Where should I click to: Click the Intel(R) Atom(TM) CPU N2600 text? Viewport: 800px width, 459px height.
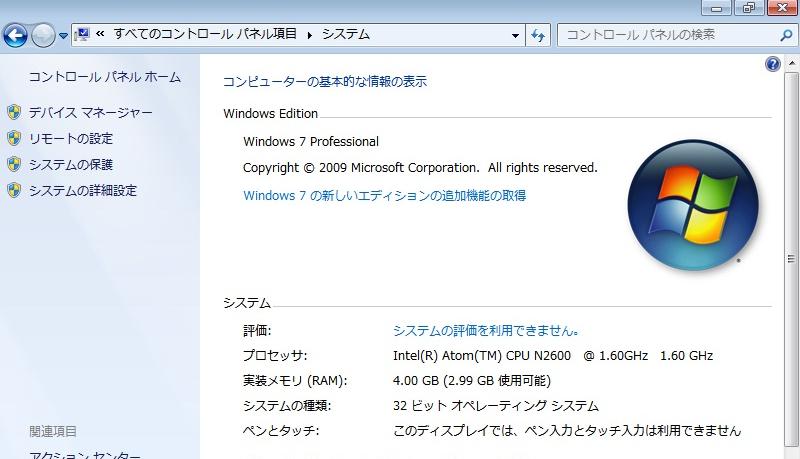click(x=482, y=355)
